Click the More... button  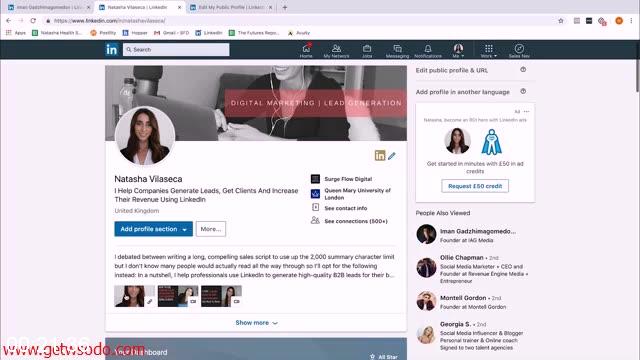(x=211, y=229)
